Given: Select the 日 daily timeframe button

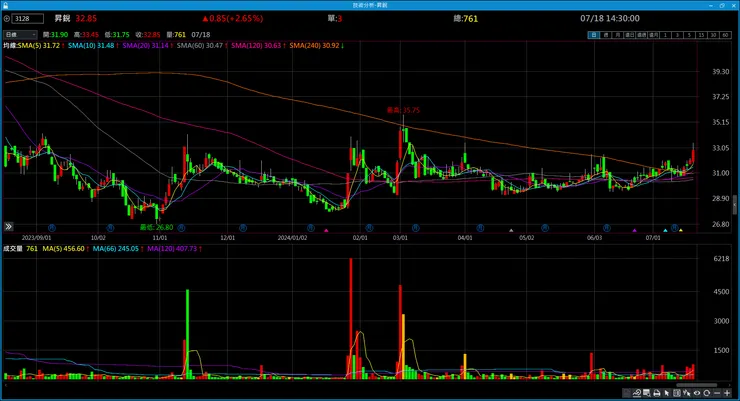Looking at the screenshot, I should 594,35.
